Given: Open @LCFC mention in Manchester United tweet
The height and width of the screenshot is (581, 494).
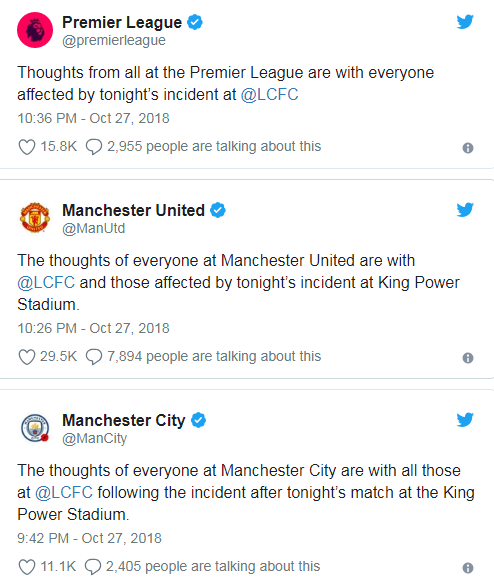Looking at the screenshot, I should click(46, 282).
